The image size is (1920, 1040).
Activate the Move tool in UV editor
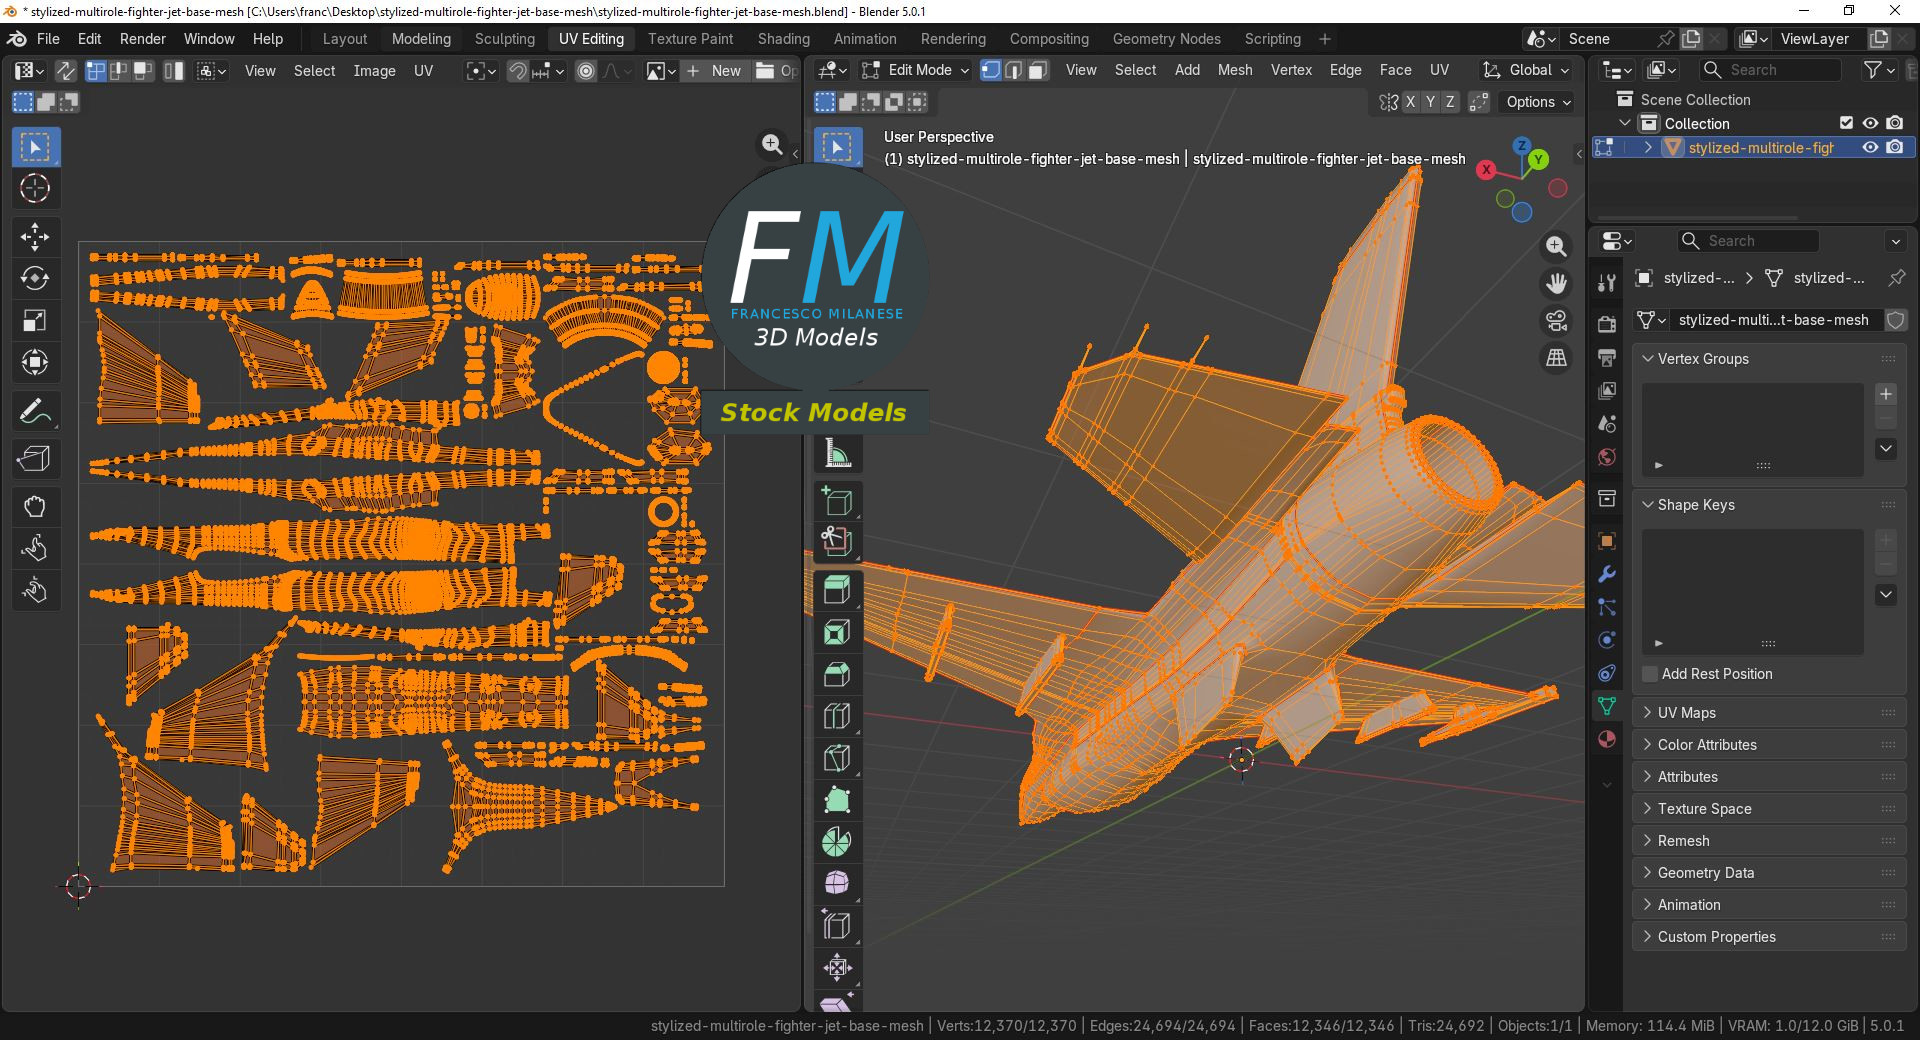[35, 237]
